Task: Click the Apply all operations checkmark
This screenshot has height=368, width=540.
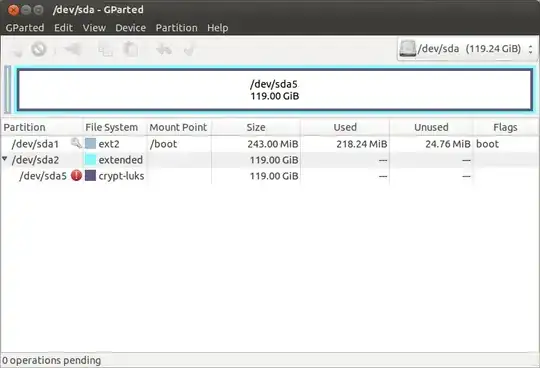Action: click(x=190, y=50)
